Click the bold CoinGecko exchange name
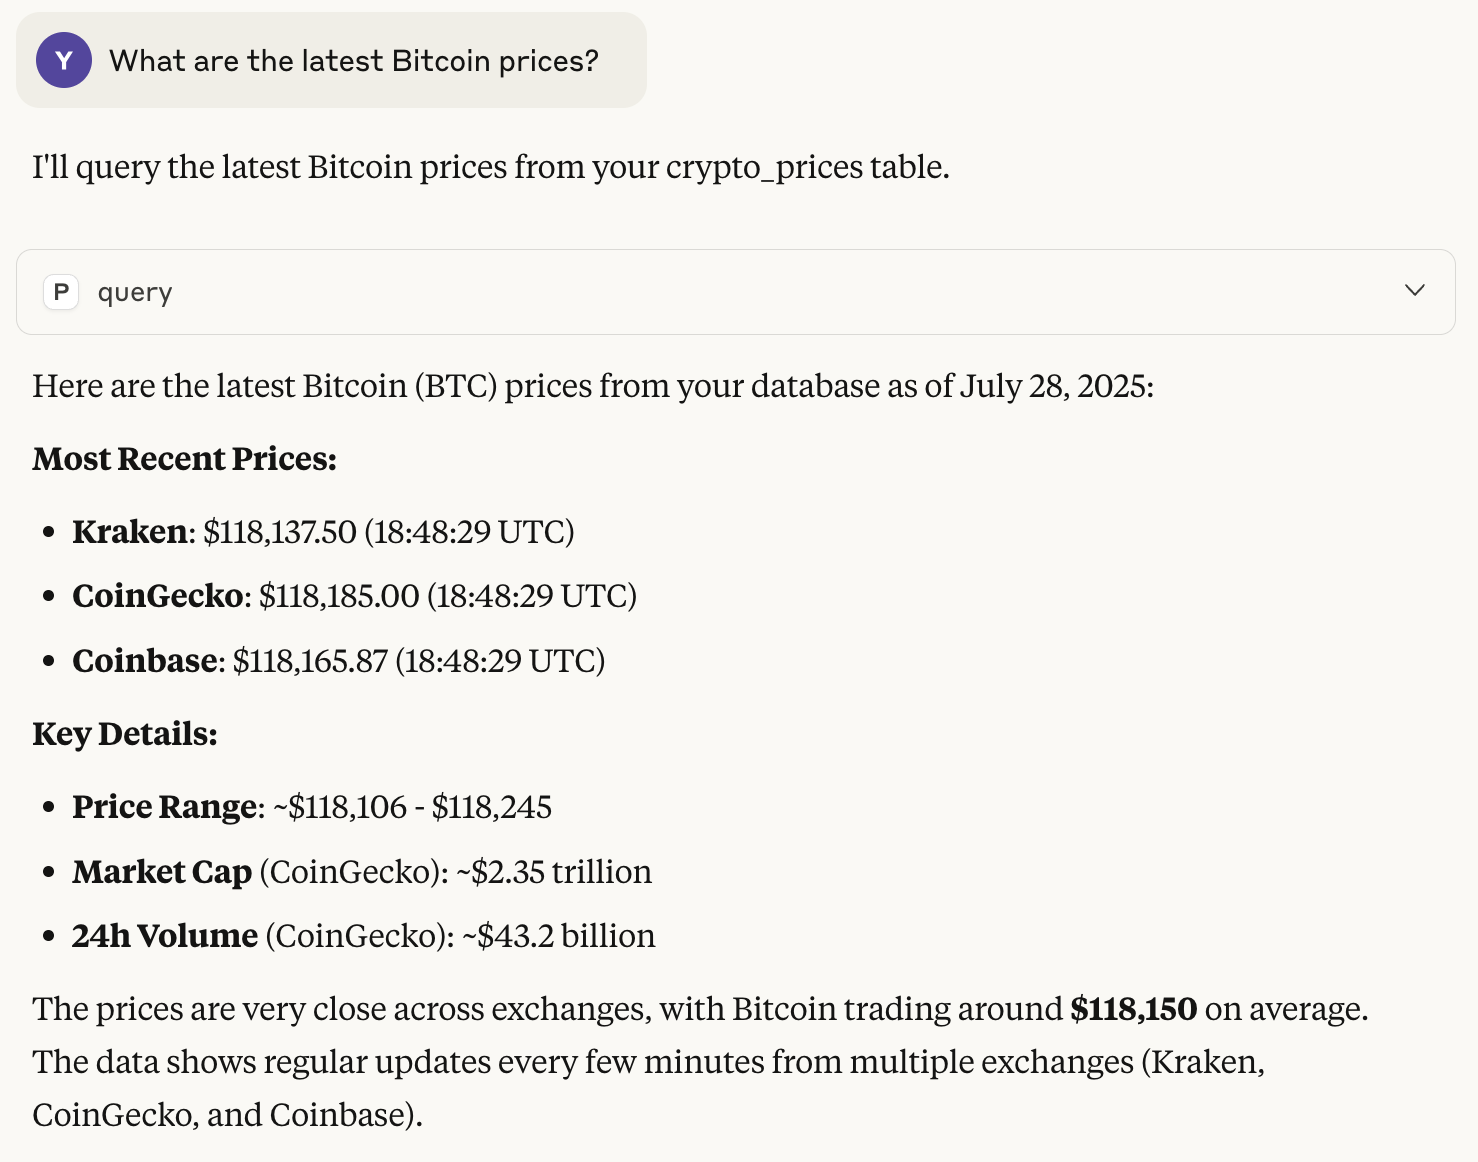The height and width of the screenshot is (1162, 1478). point(158,596)
